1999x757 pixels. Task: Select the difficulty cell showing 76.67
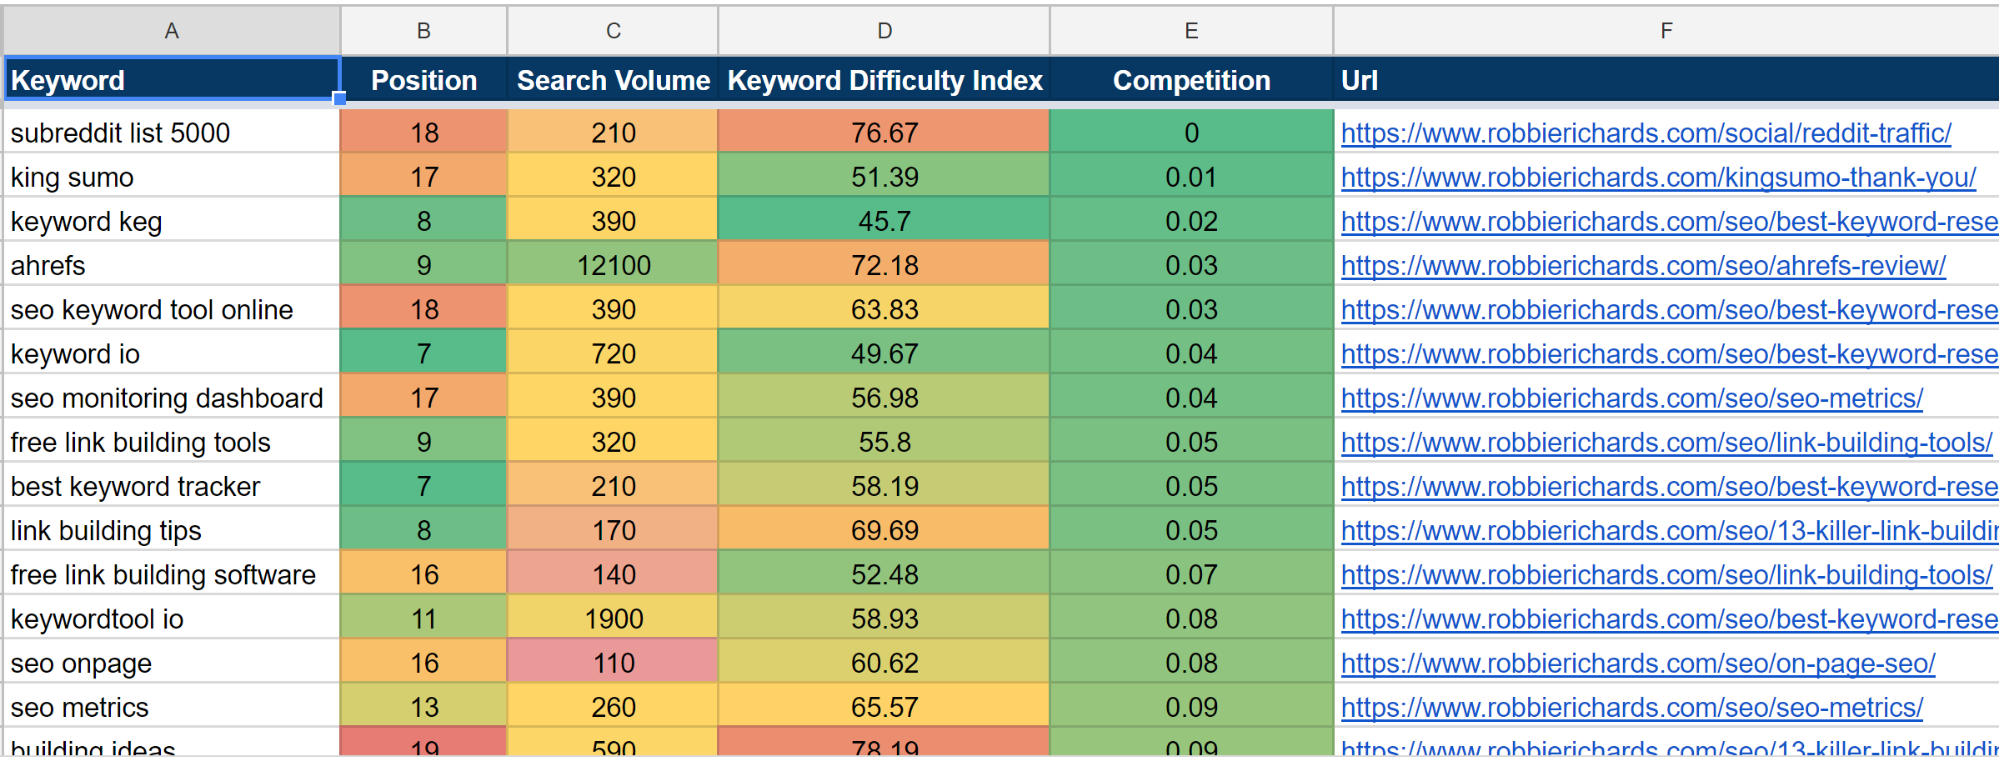[x=884, y=132]
